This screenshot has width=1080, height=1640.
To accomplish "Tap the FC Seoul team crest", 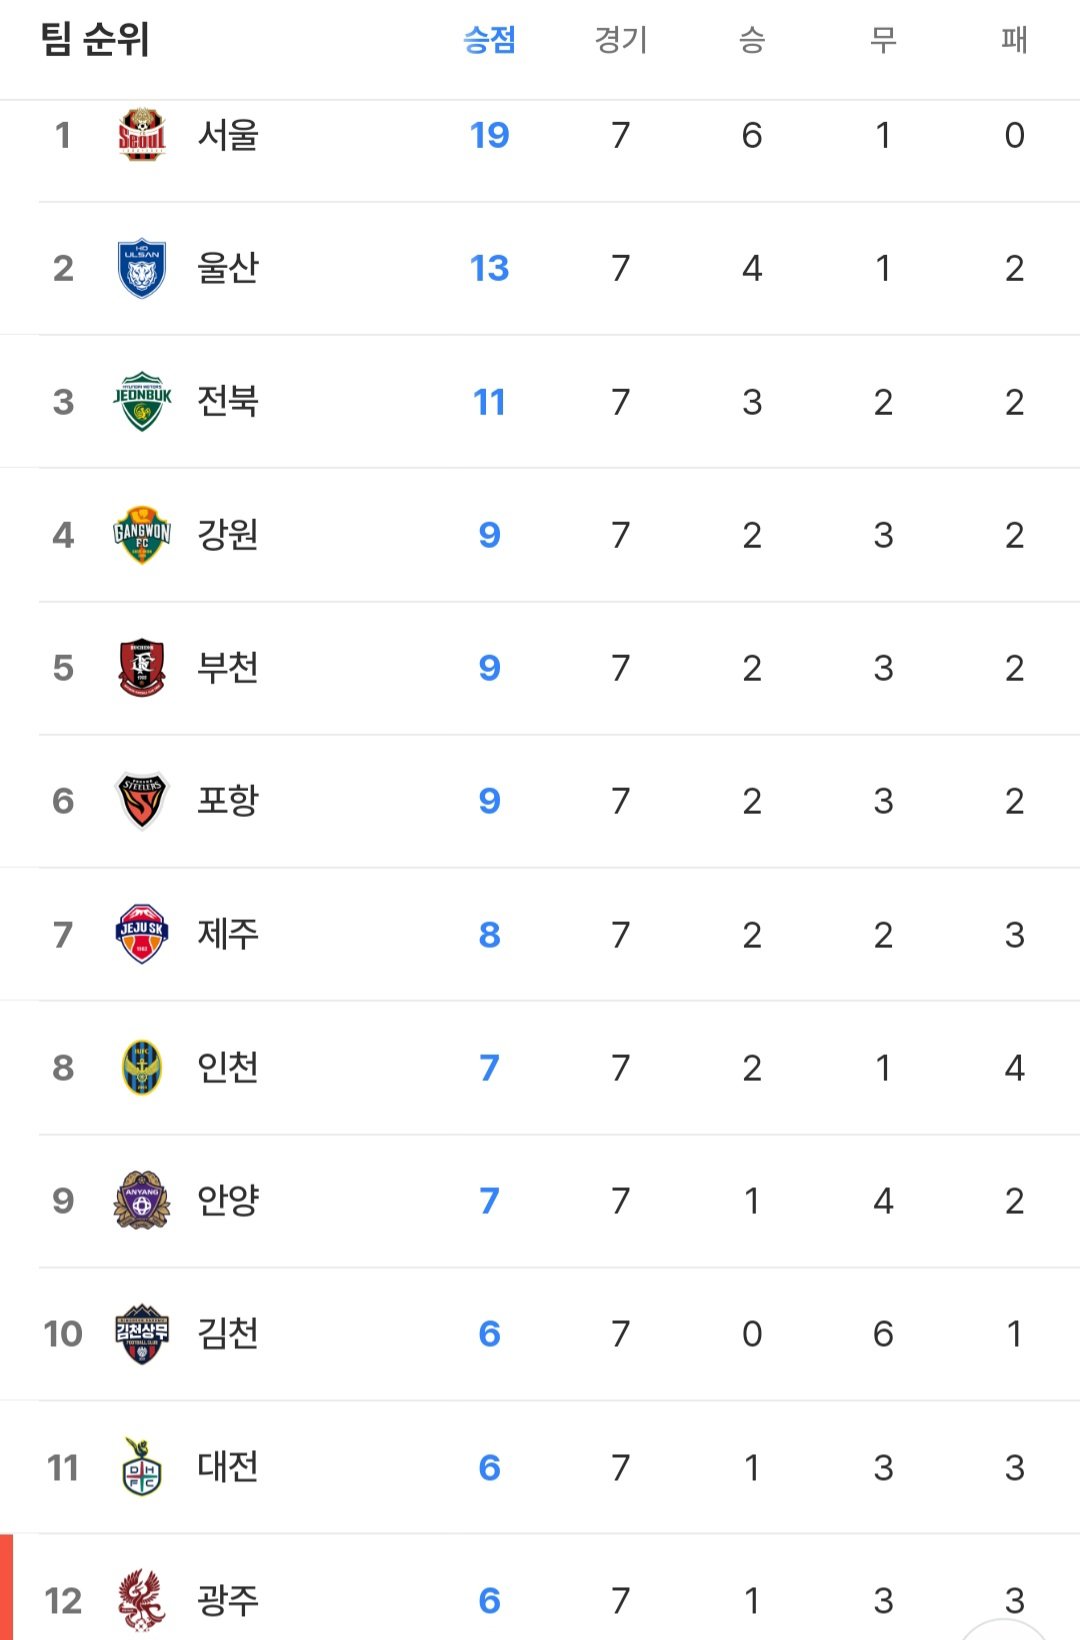I will (x=141, y=135).
